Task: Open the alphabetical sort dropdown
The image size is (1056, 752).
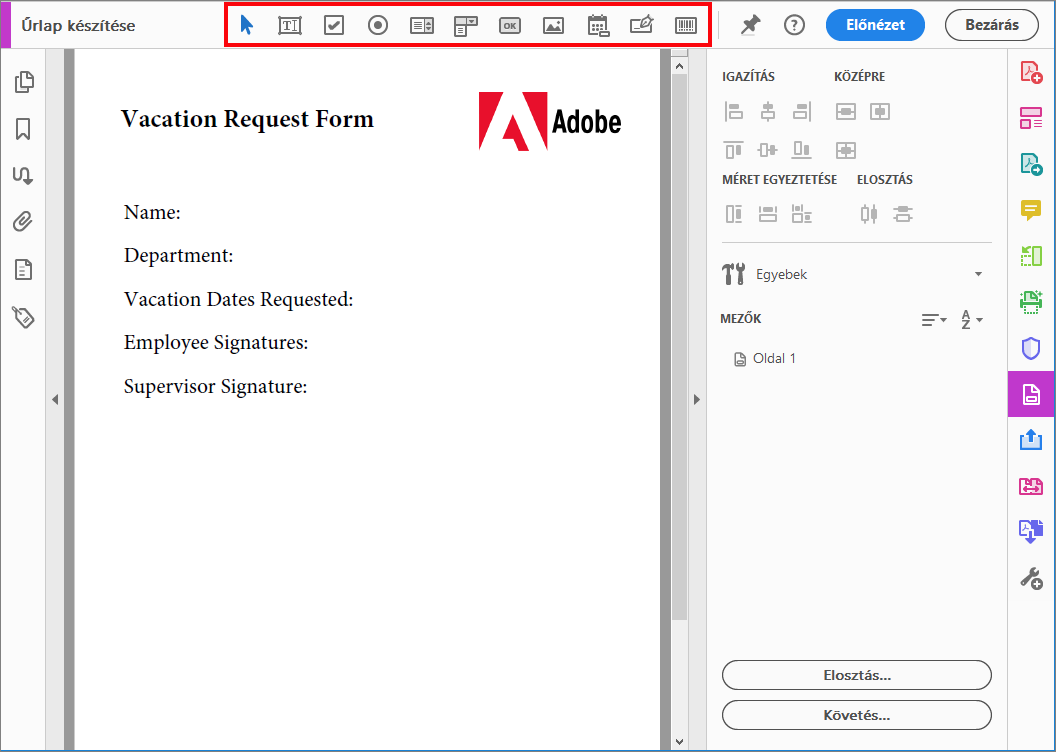Action: click(969, 319)
